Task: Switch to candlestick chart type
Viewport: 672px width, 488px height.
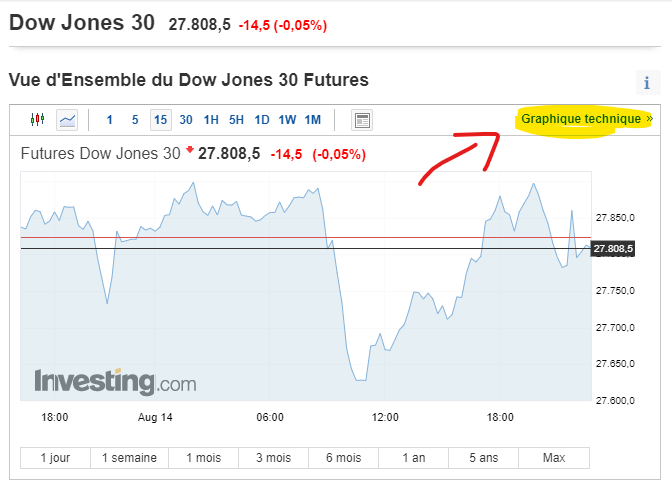Action: tap(38, 120)
